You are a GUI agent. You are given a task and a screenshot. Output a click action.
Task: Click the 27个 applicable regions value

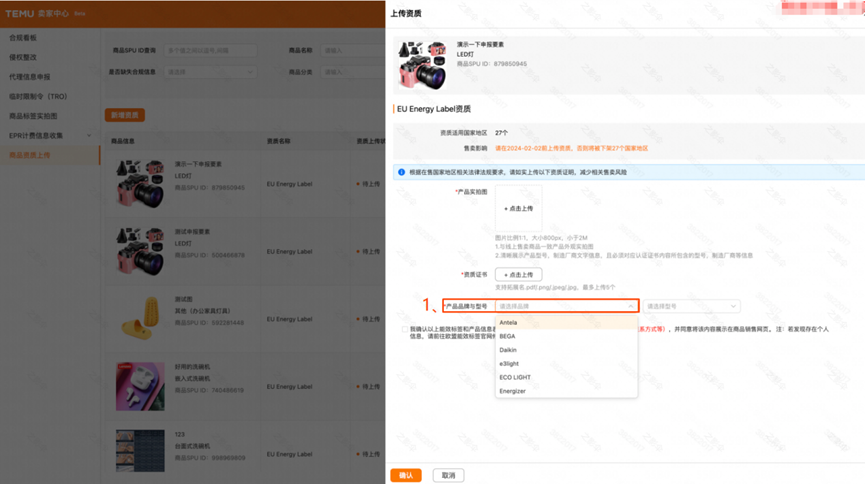pyautogui.click(x=501, y=133)
